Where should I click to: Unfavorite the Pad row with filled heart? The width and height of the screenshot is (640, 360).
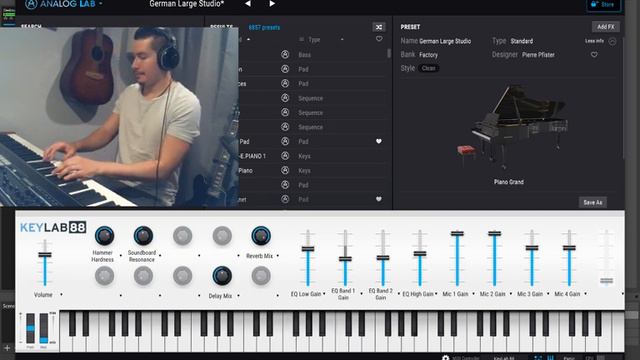[379, 141]
